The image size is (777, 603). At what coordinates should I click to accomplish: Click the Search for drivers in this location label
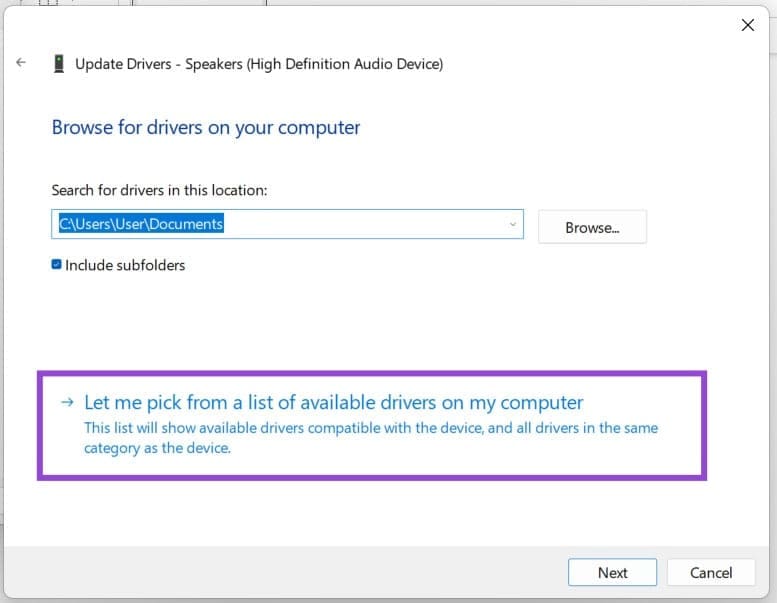pyautogui.click(x=159, y=189)
